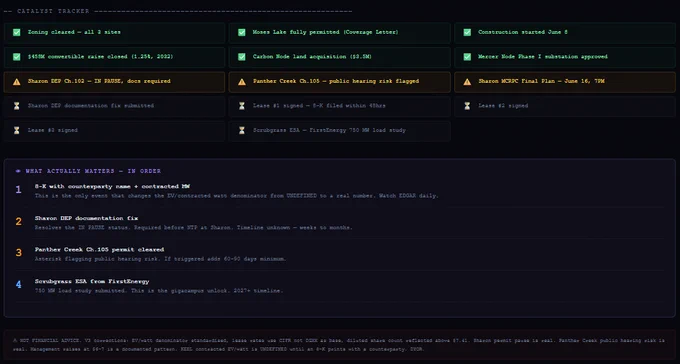Click the 'Resolves the IN PAUSE status' description

click(193, 227)
